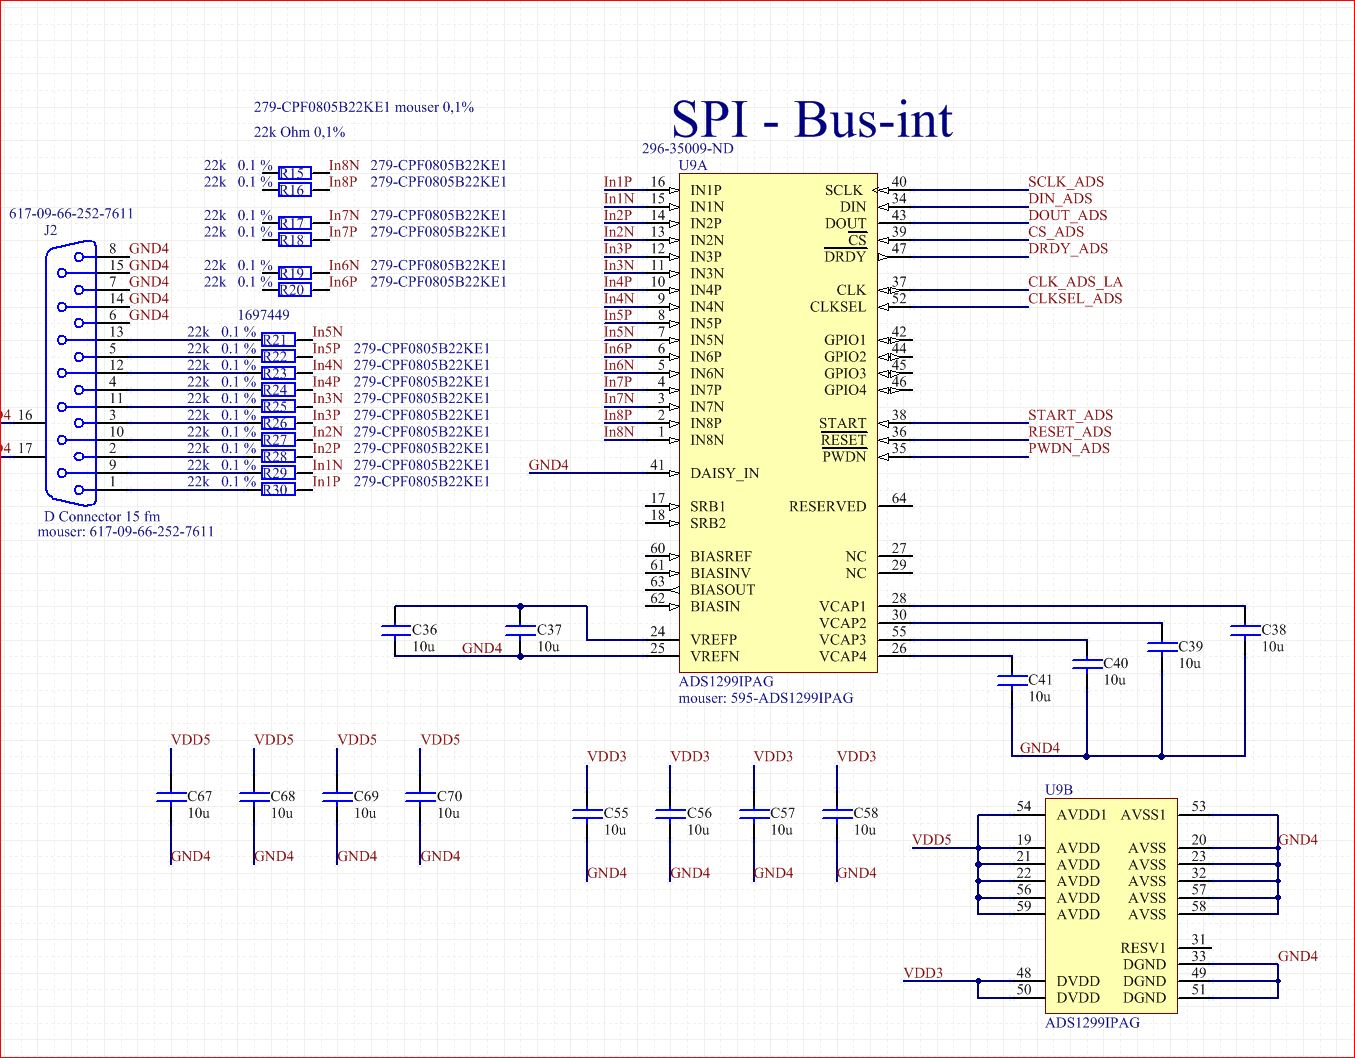Select resistor R30 symbol
The height and width of the screenshot is (1058, 1355).
[278, 489]
